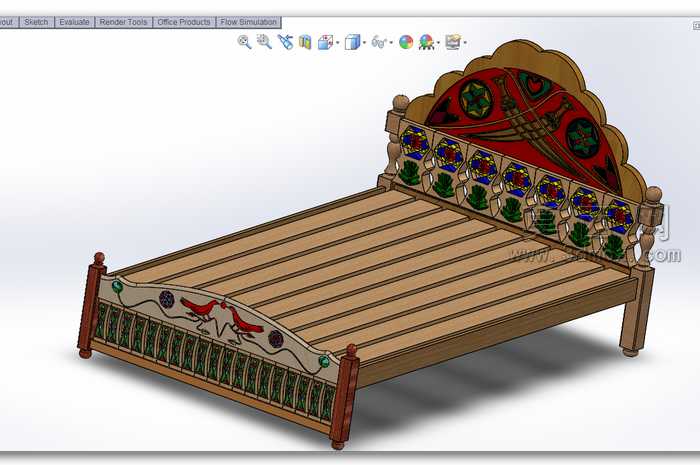The width and height of the screenshot is (700, 465).
Task: Open the View Settings dropdown arrow
Action: point(465,43)
